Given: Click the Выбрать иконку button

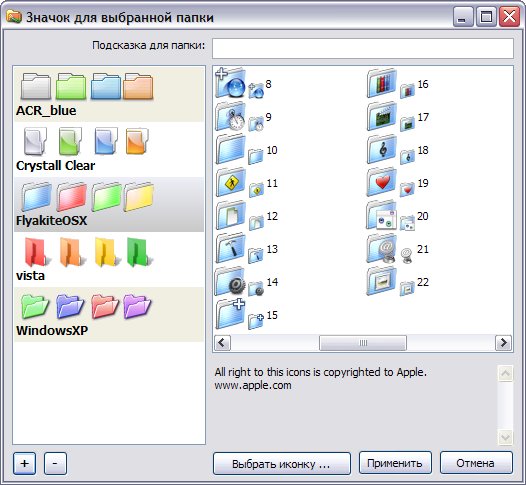Looking at the screenshot, I should [x=282, y=464].
